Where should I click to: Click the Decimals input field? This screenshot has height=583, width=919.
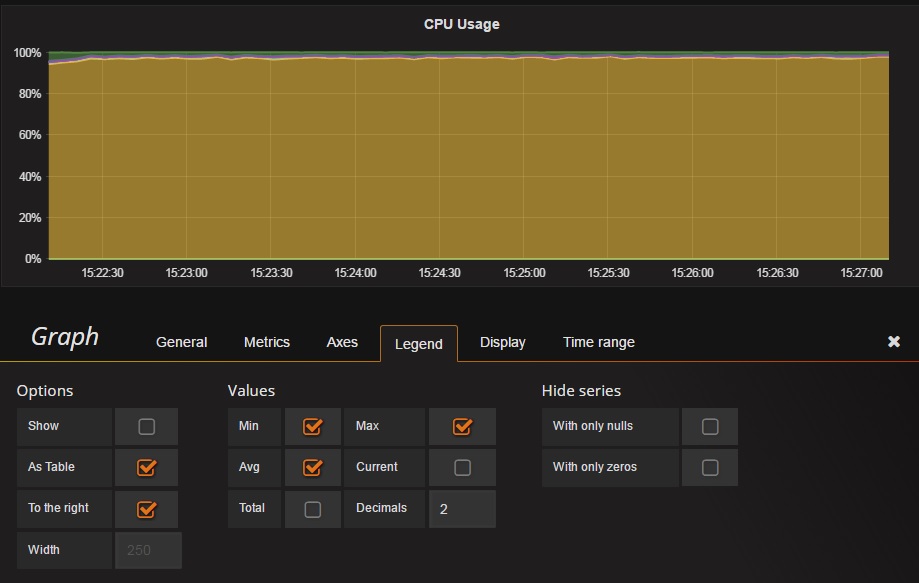pos(462,509)
